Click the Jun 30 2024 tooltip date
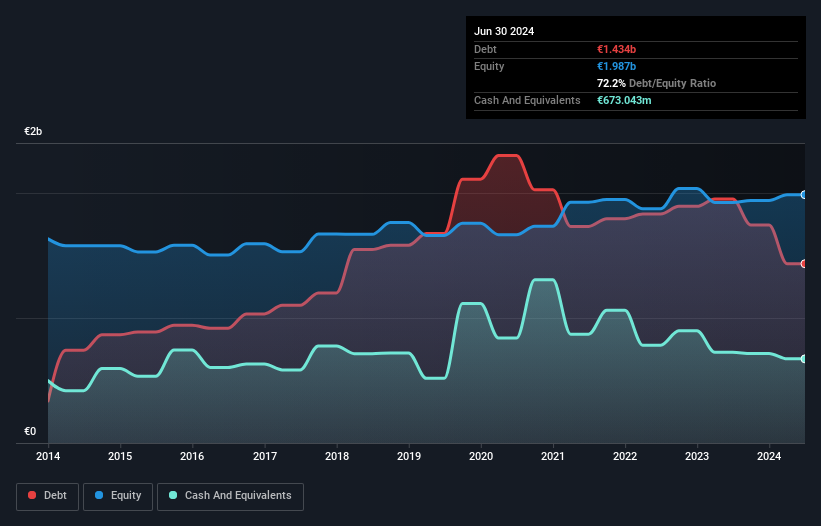 click(x=504, y=31)
